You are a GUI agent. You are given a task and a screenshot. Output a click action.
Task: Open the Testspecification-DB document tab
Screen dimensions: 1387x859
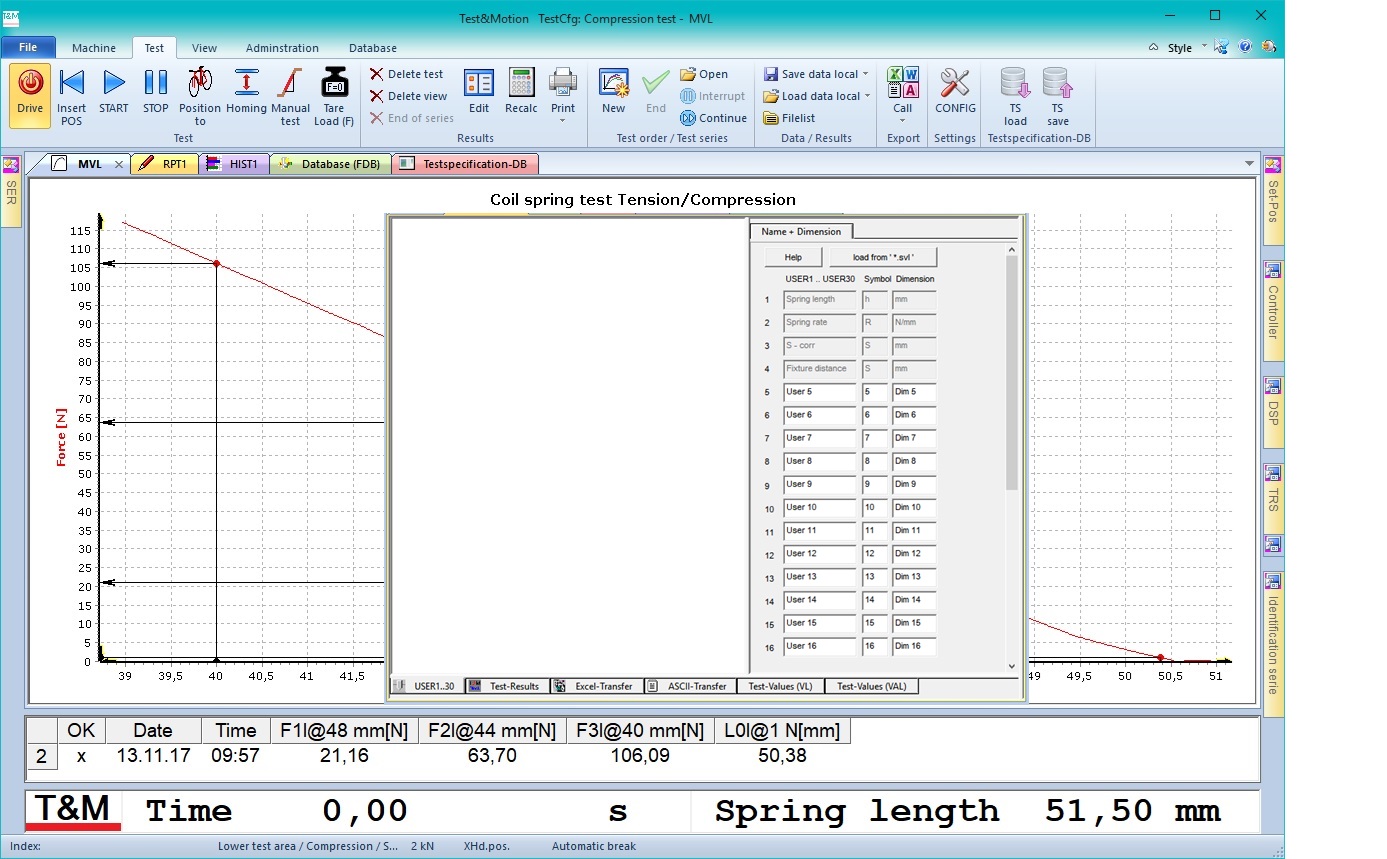point(466,164)
